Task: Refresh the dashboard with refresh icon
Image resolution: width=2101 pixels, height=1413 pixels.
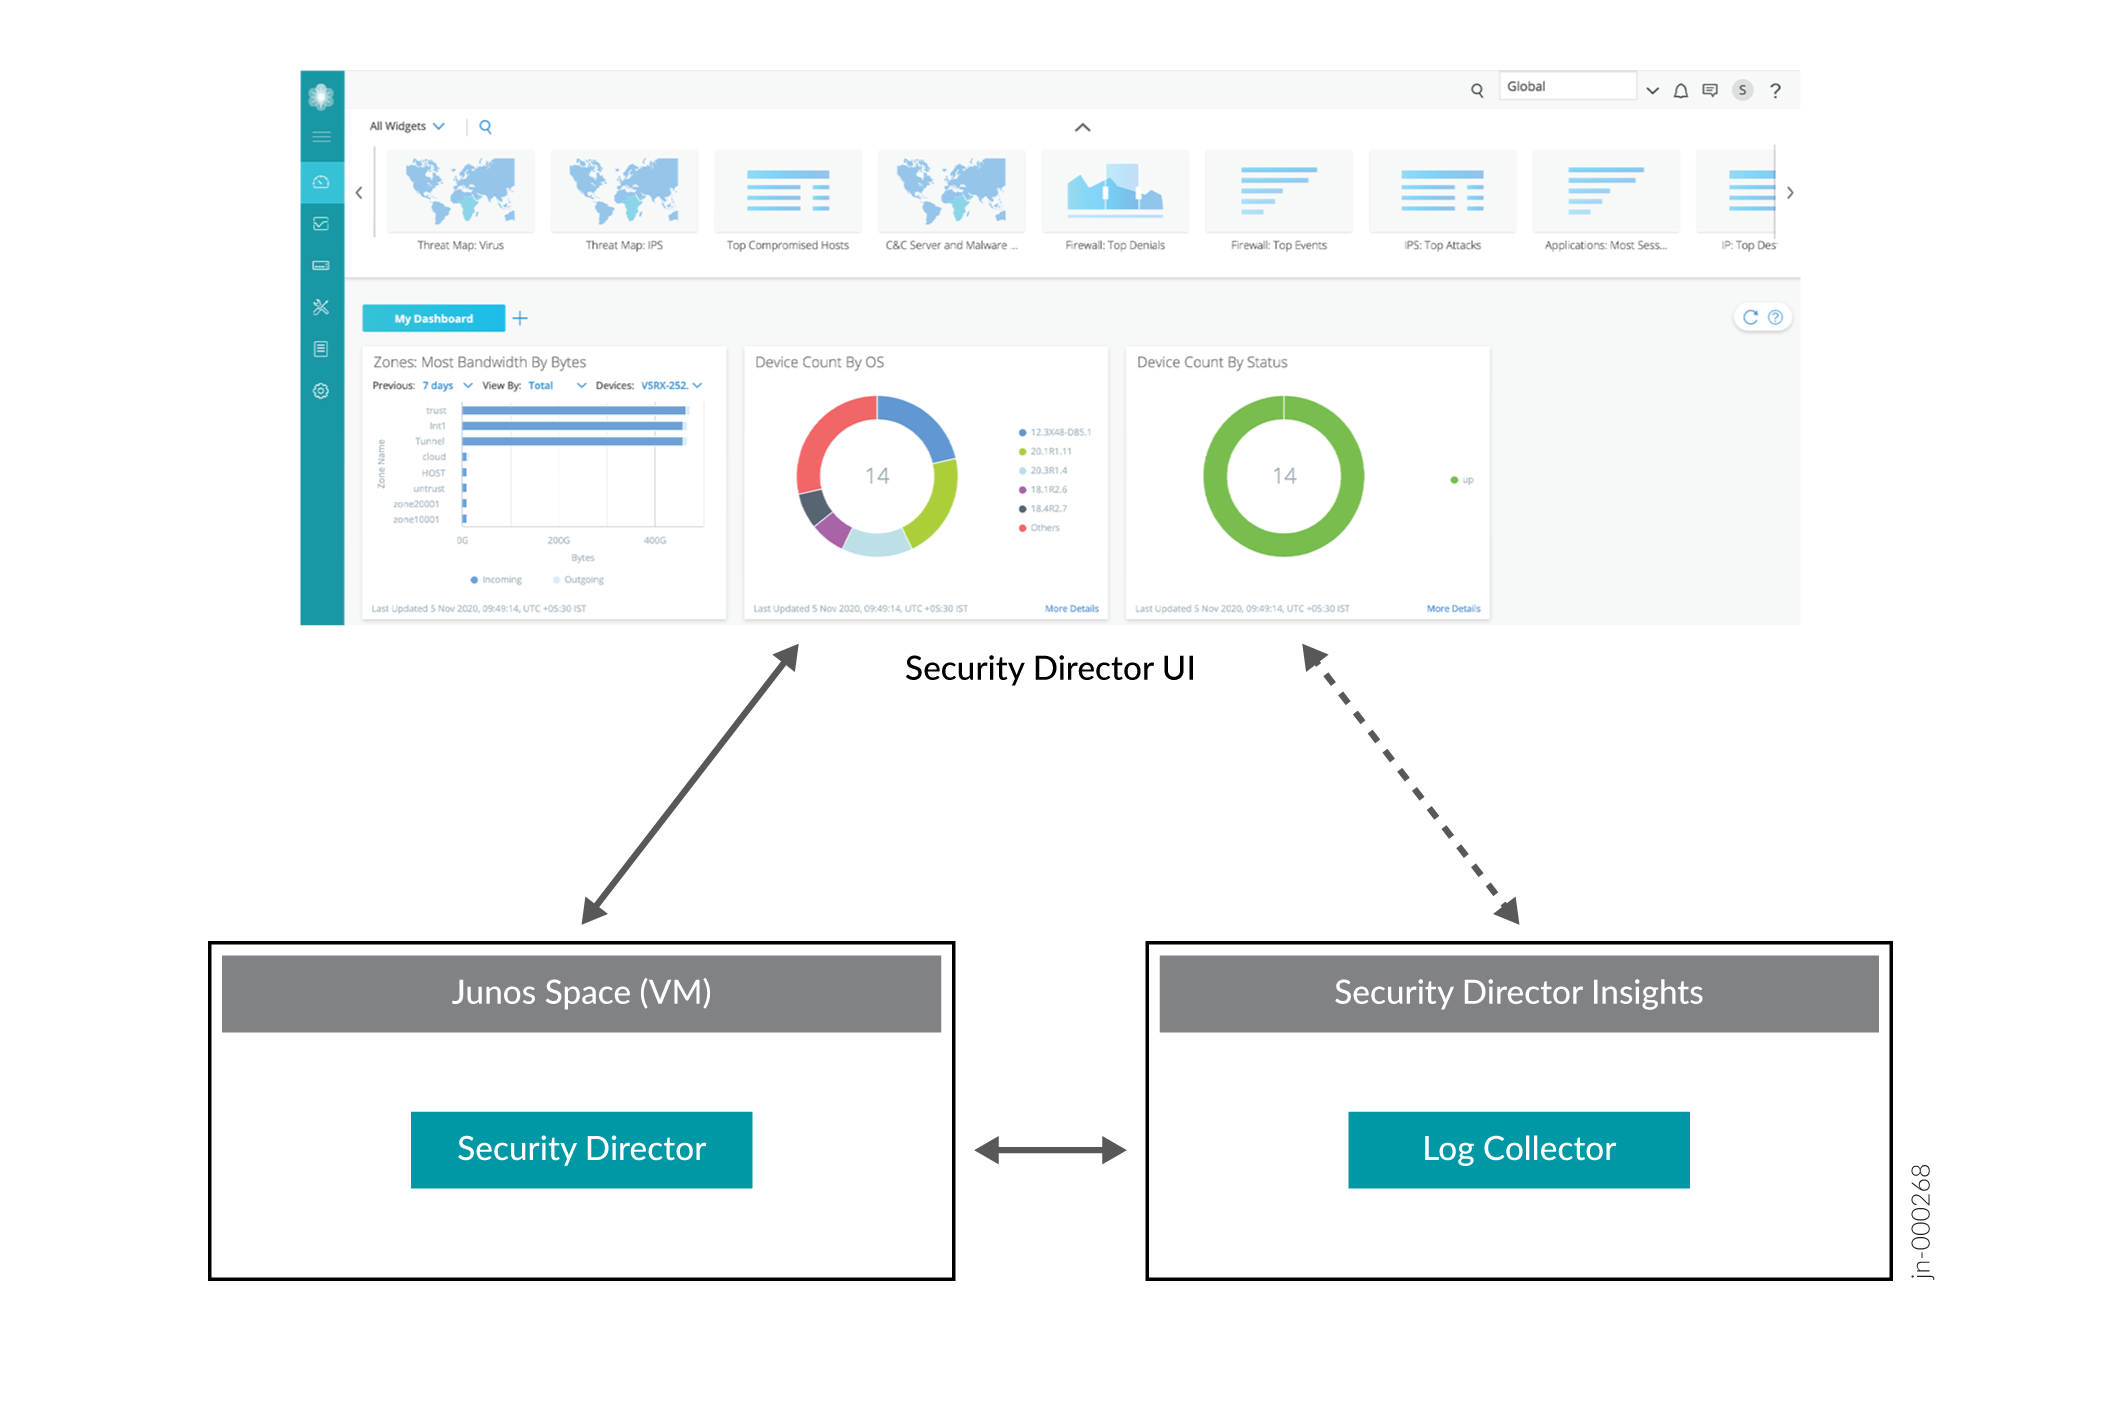Action: [x=1750, y=318]
